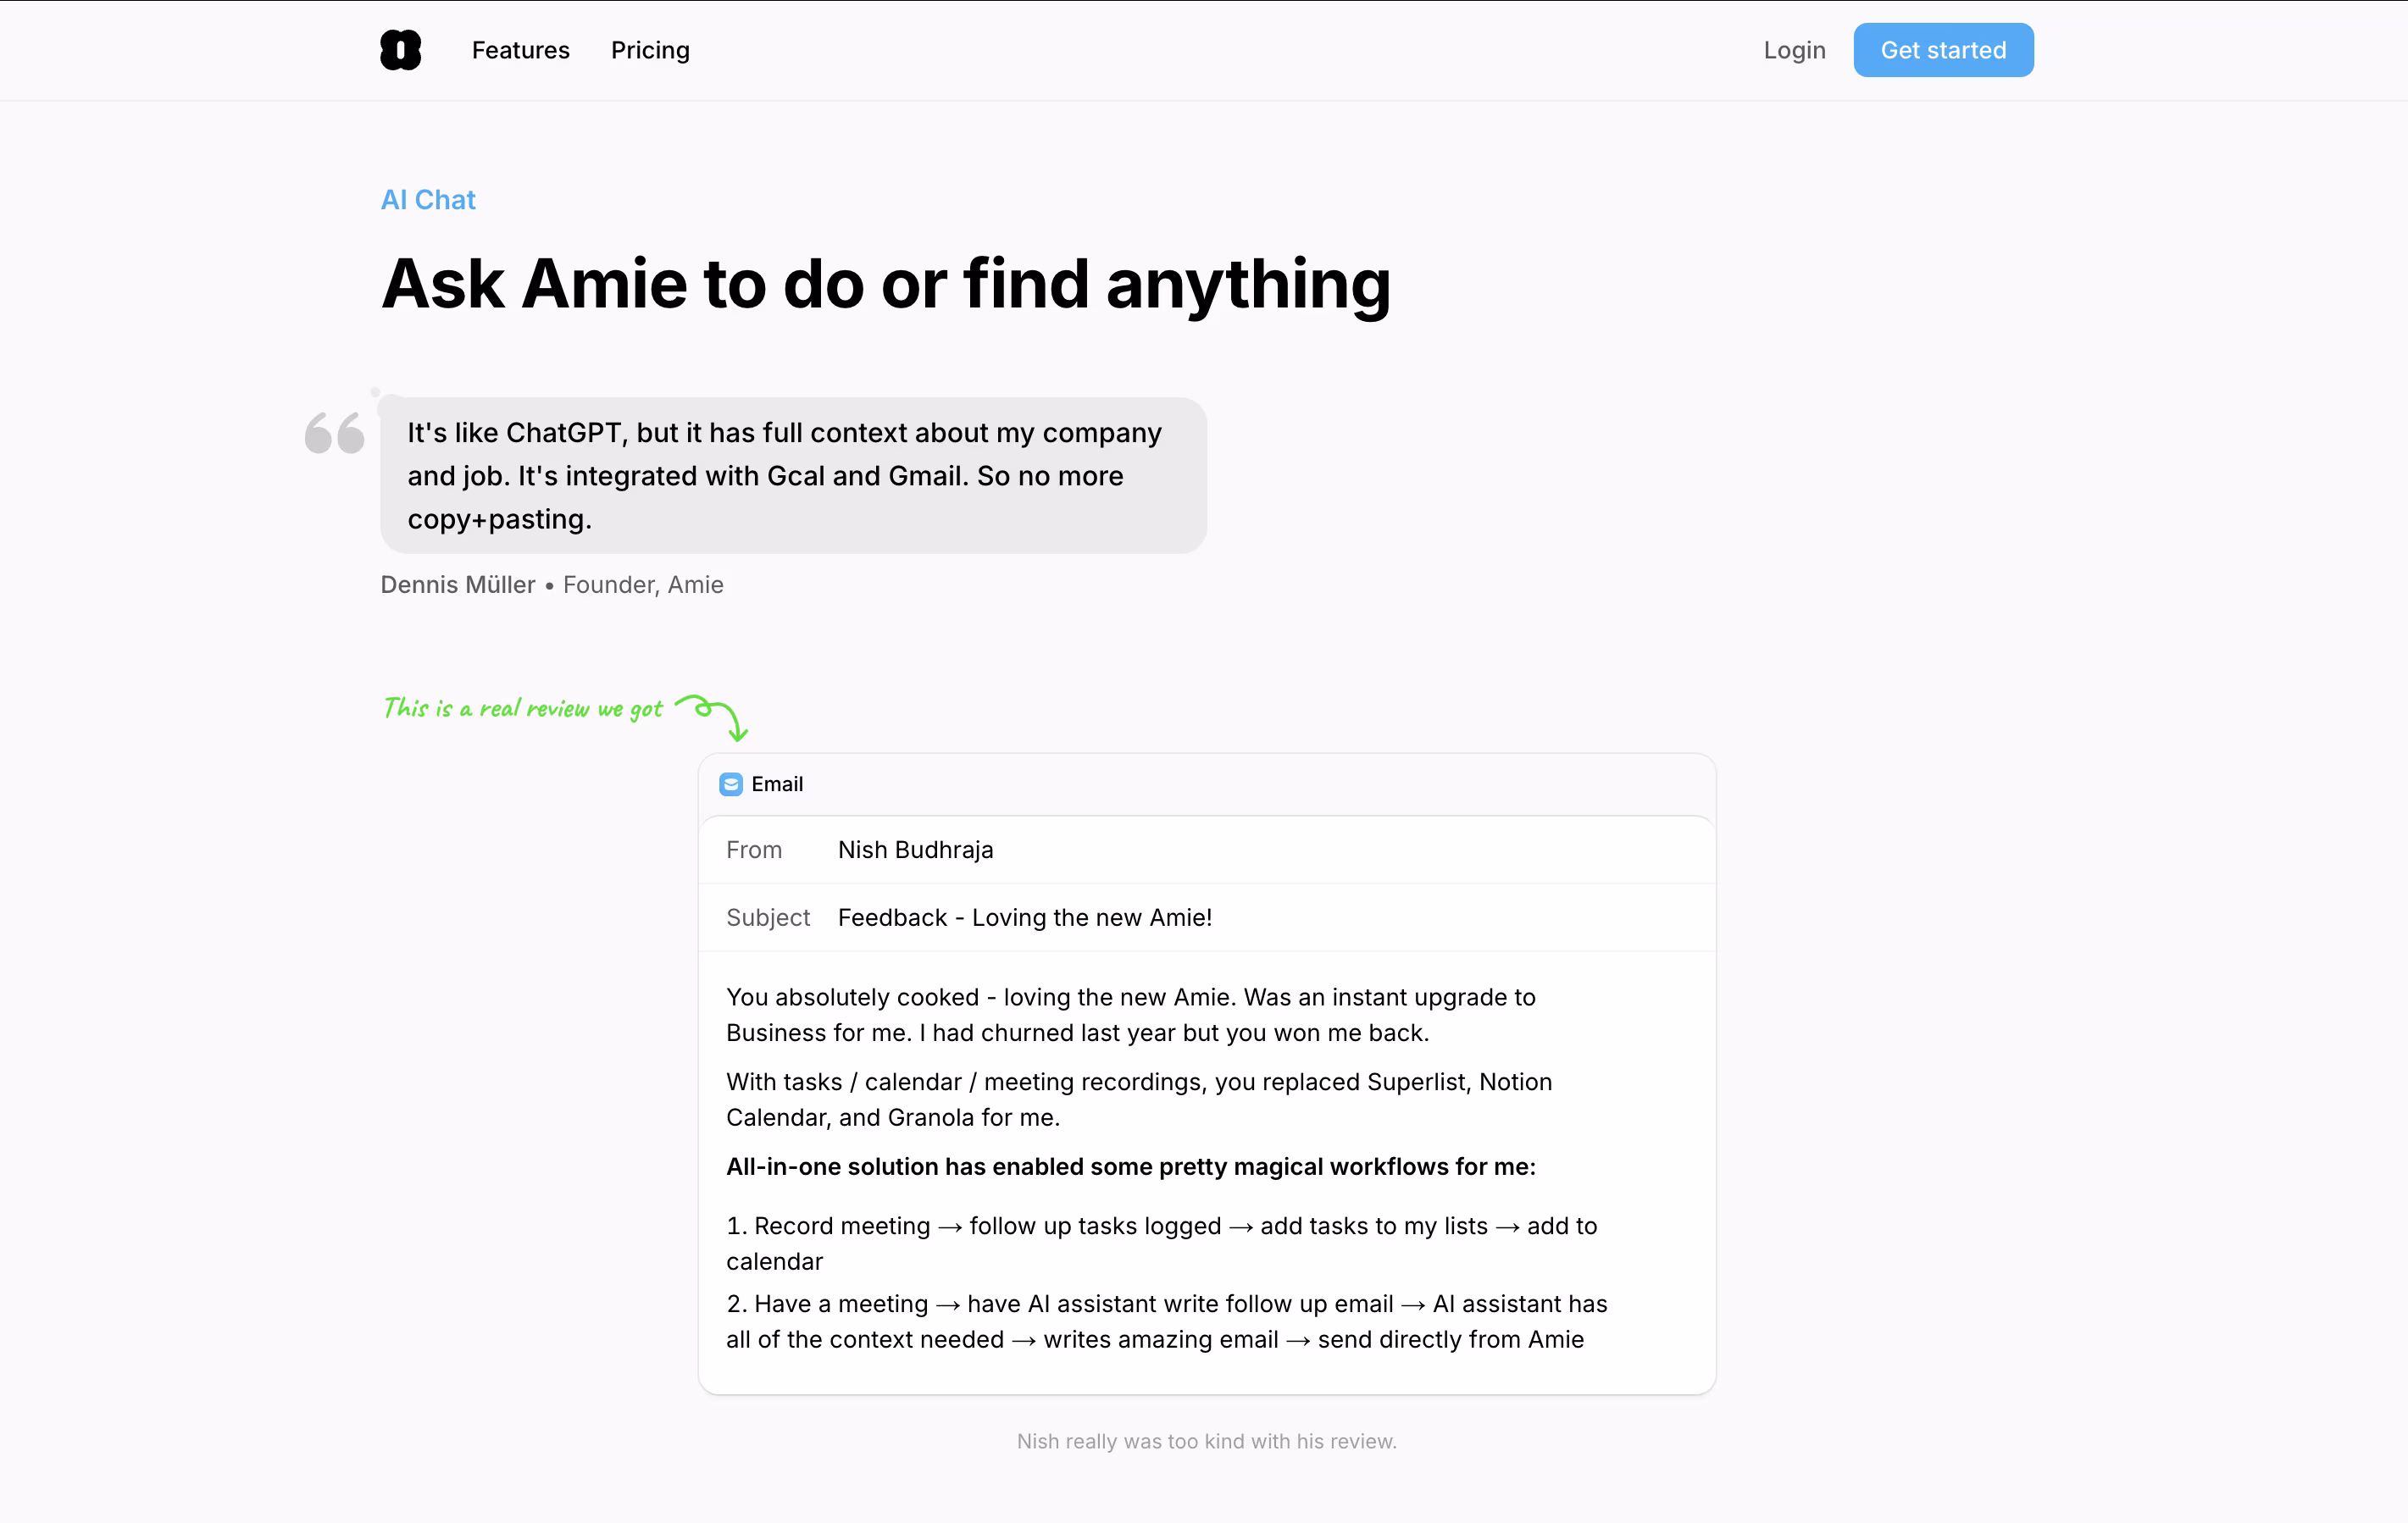2408x1523 pixels.
Task: Click the sender name Nish Budhraja
Action: (x=915, y=850)
